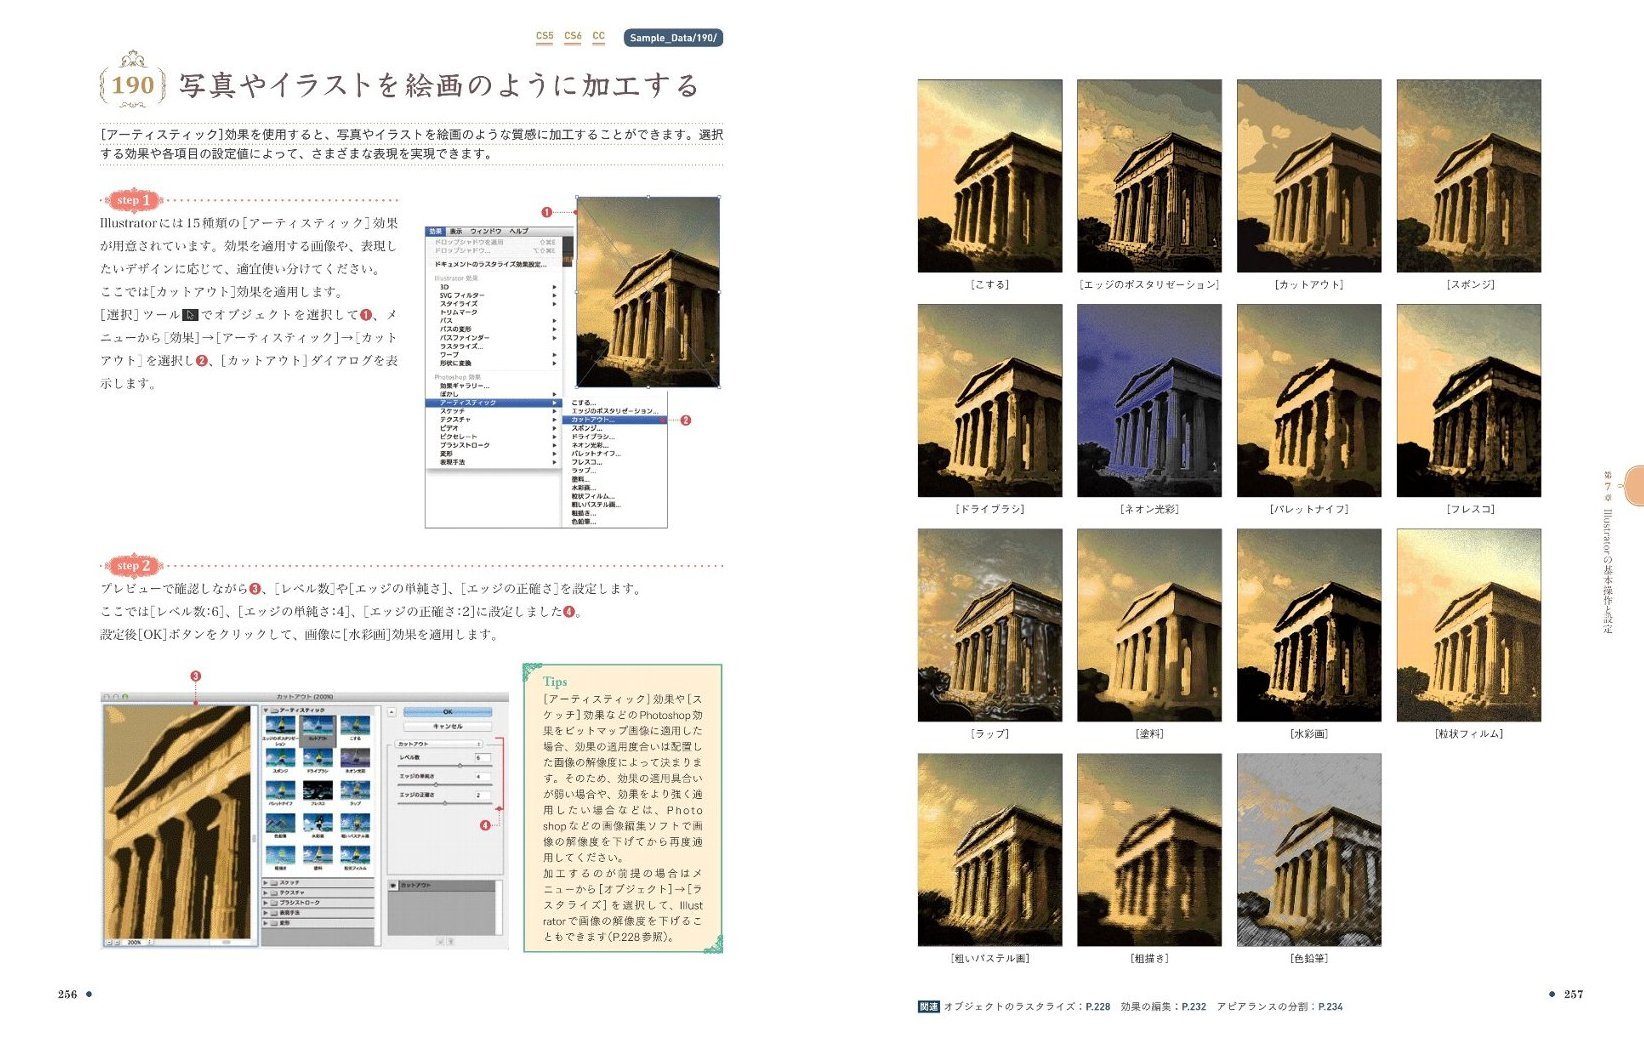1644x1046 pixels.
Task: Adjust the レベル数 slider handle
Action: click(x=460, y=765)
